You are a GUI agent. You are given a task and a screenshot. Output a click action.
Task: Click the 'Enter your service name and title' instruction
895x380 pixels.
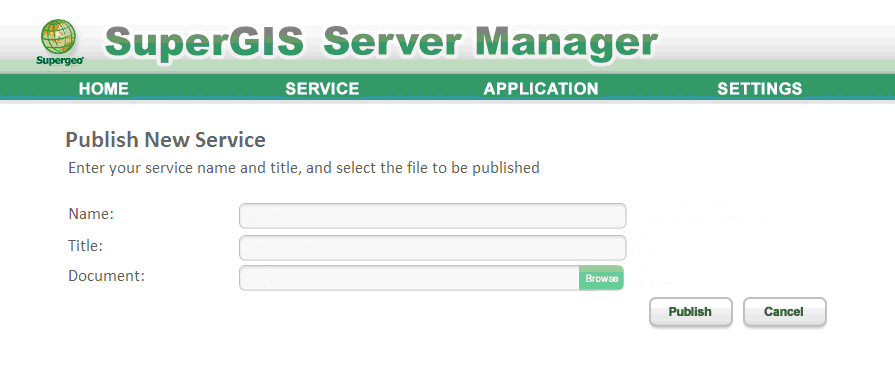click(x=304, y=168)
